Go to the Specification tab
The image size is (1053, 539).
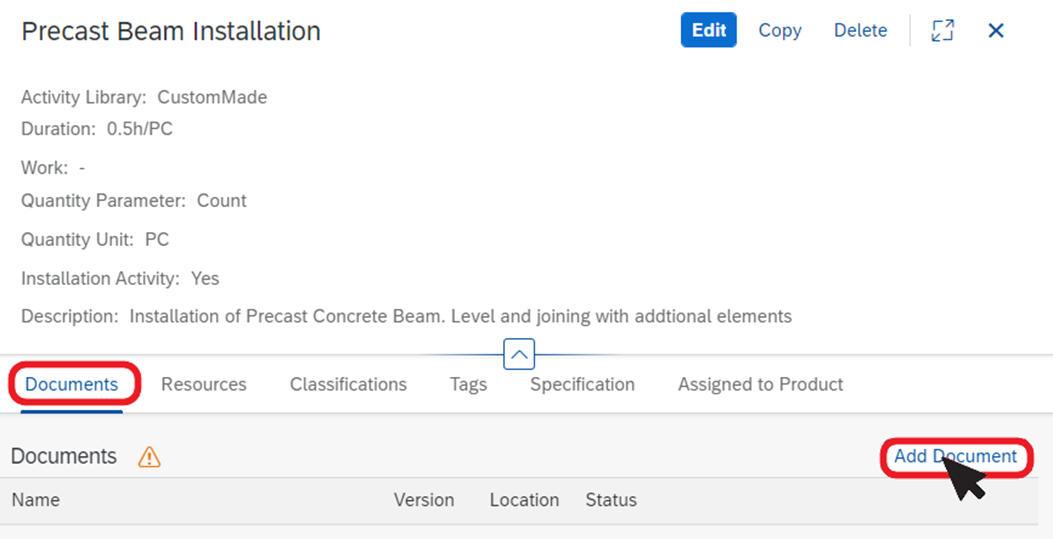coord(582,385)
